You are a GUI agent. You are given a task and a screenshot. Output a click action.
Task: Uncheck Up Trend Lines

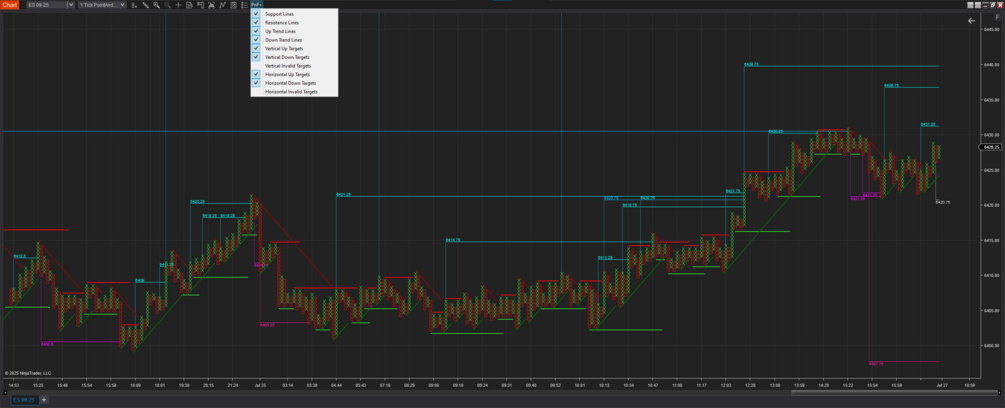[x=294, y=31]
